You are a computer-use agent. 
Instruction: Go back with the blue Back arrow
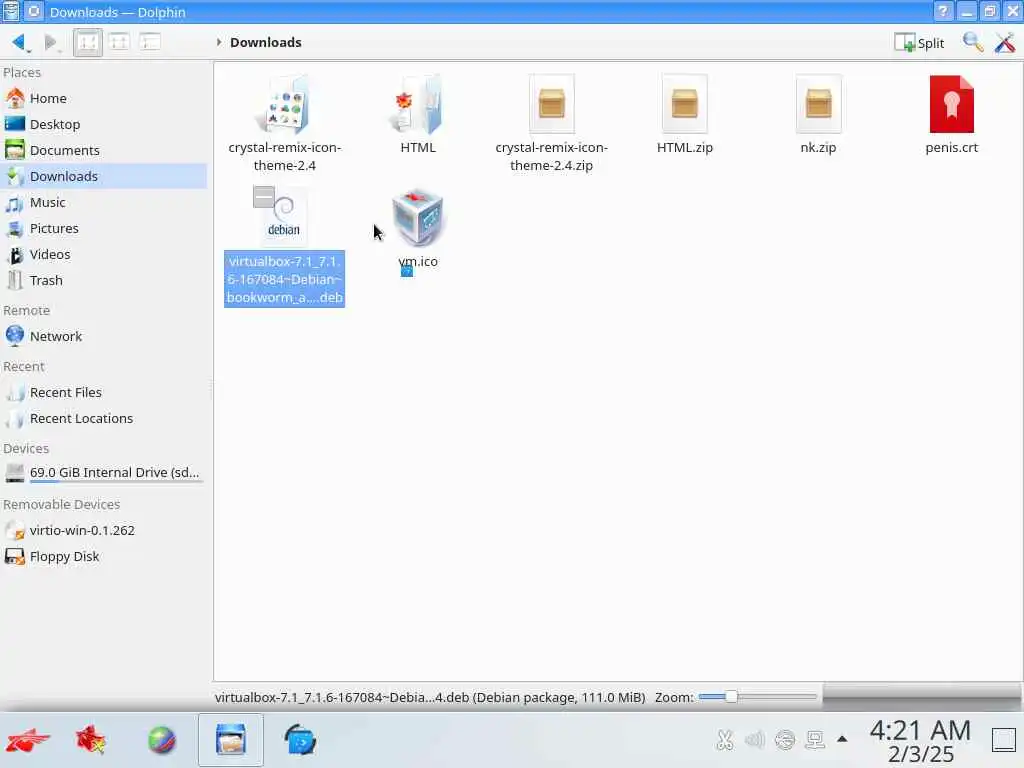pos(19,42)
